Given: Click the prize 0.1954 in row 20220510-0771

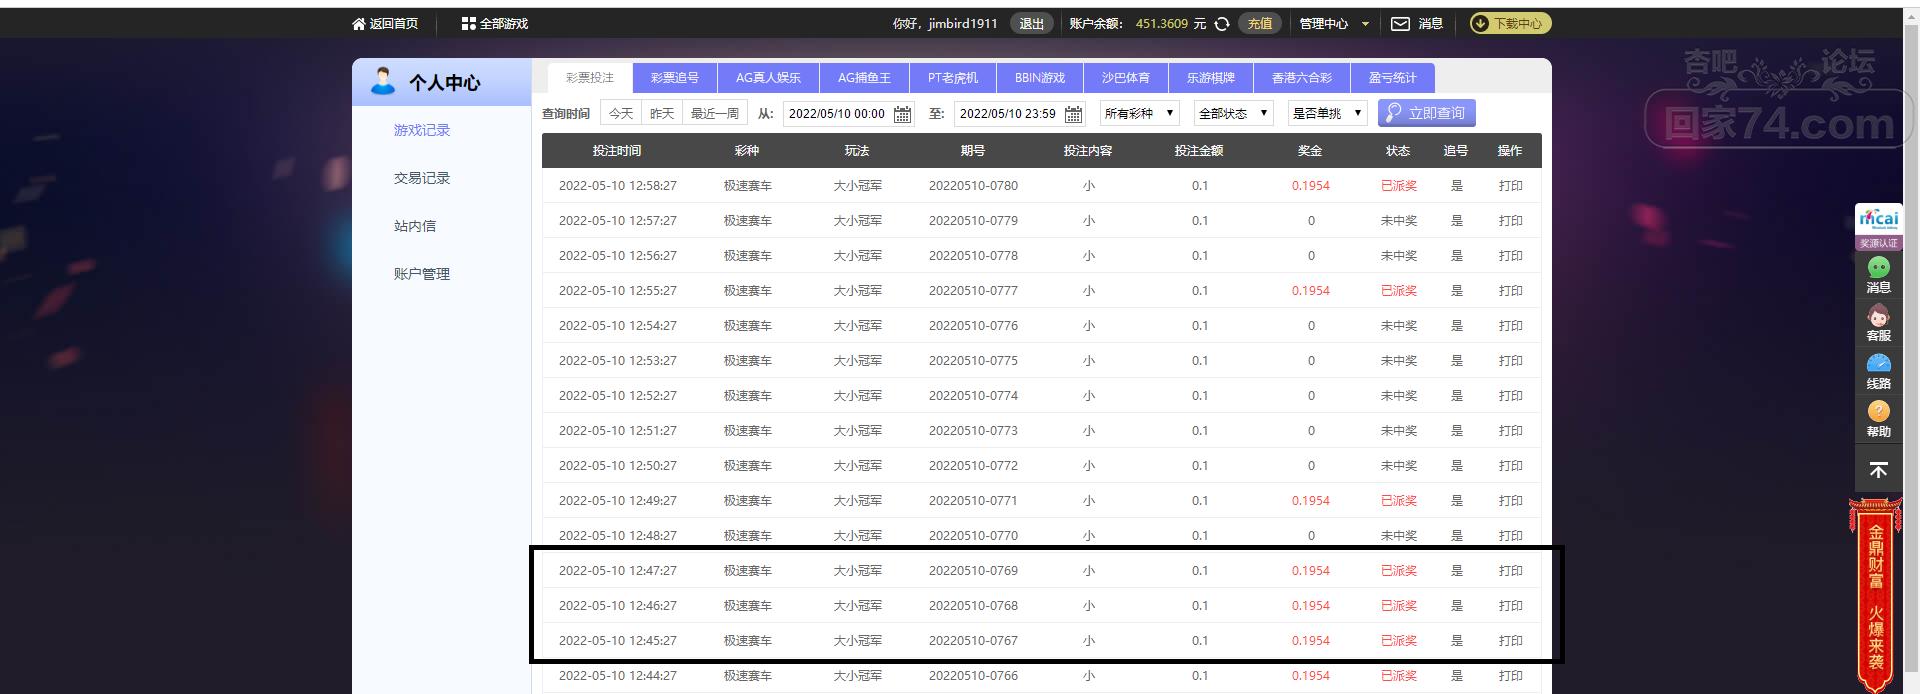Looking at the screenshot, I should tap(1310, 501).
